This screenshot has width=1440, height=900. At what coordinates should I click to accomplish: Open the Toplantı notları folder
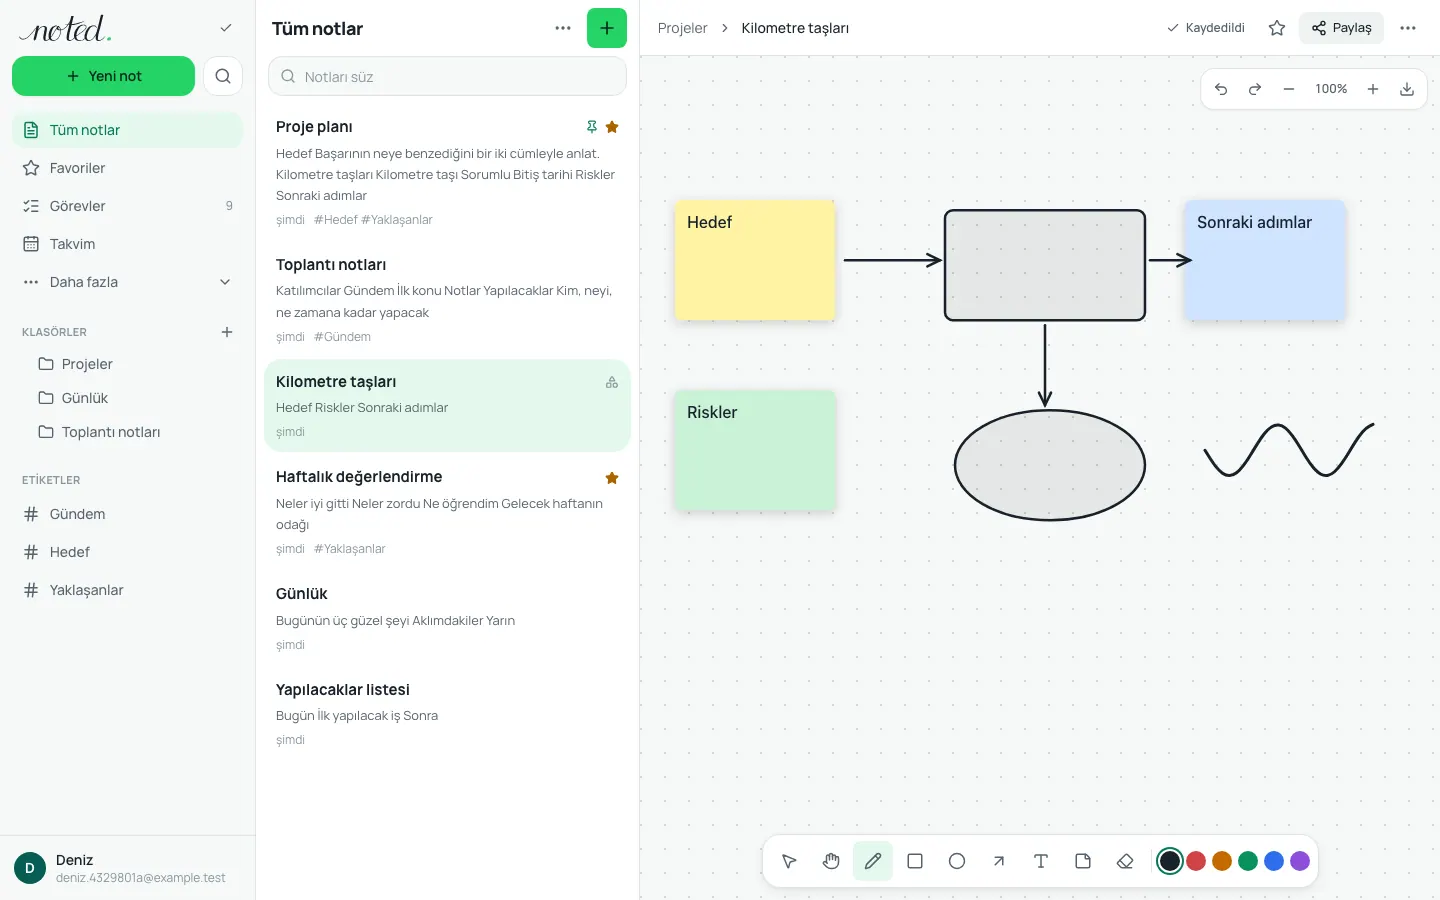(127, 432)
